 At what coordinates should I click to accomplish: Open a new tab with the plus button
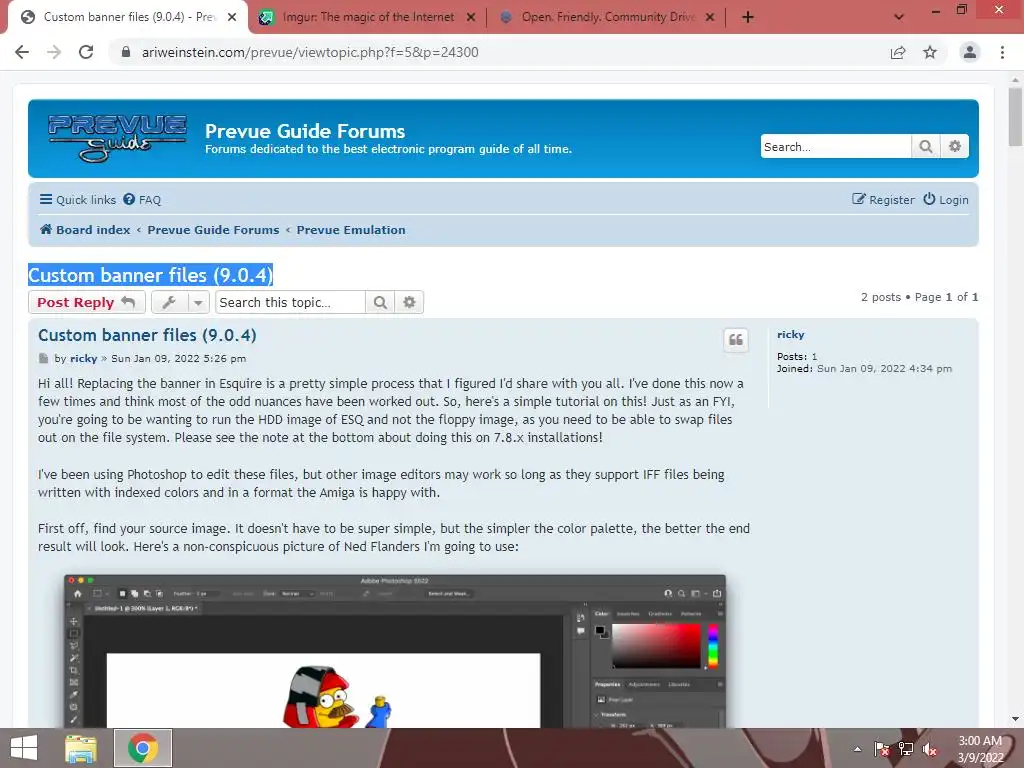[x=748, y=17]
